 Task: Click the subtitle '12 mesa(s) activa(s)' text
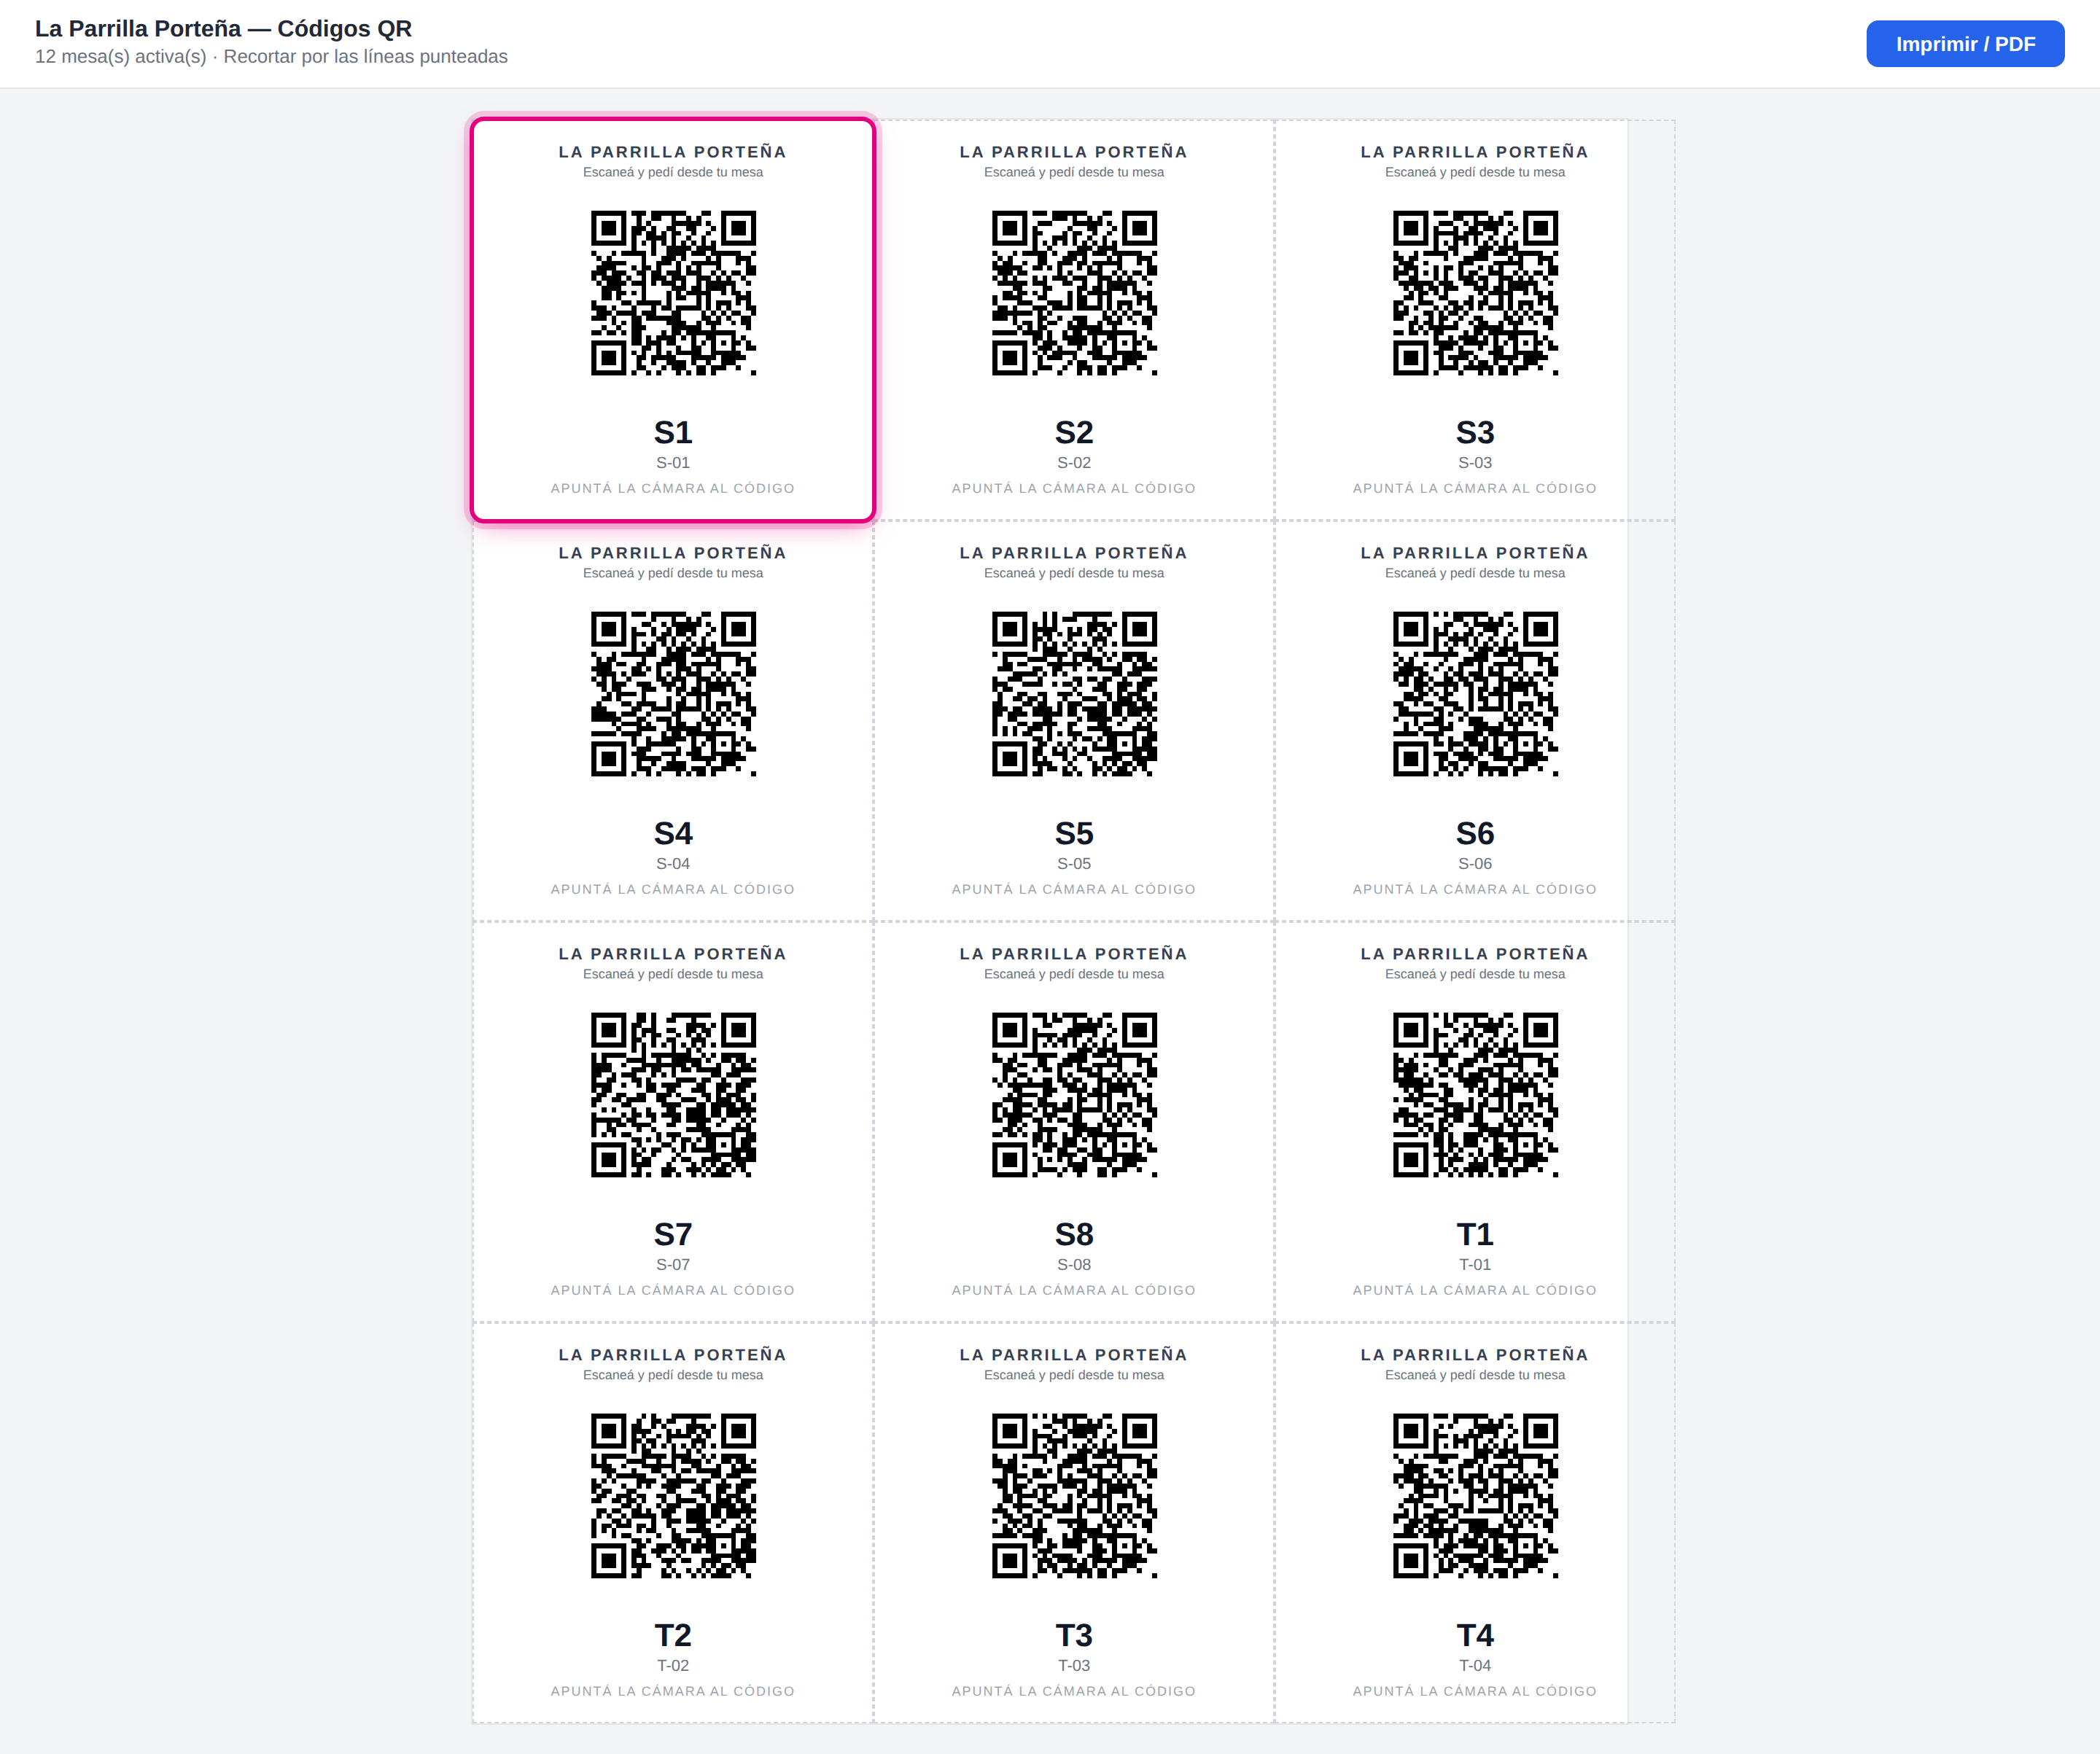(121, 56)
